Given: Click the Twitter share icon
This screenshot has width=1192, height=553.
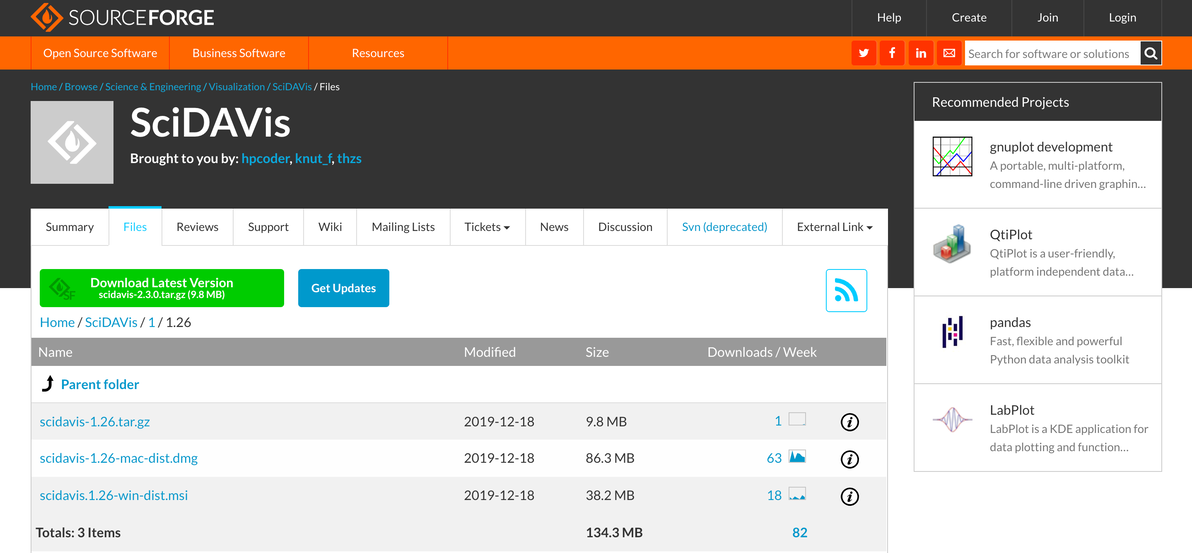Looking at the screenshot, I should coord(864,53).
